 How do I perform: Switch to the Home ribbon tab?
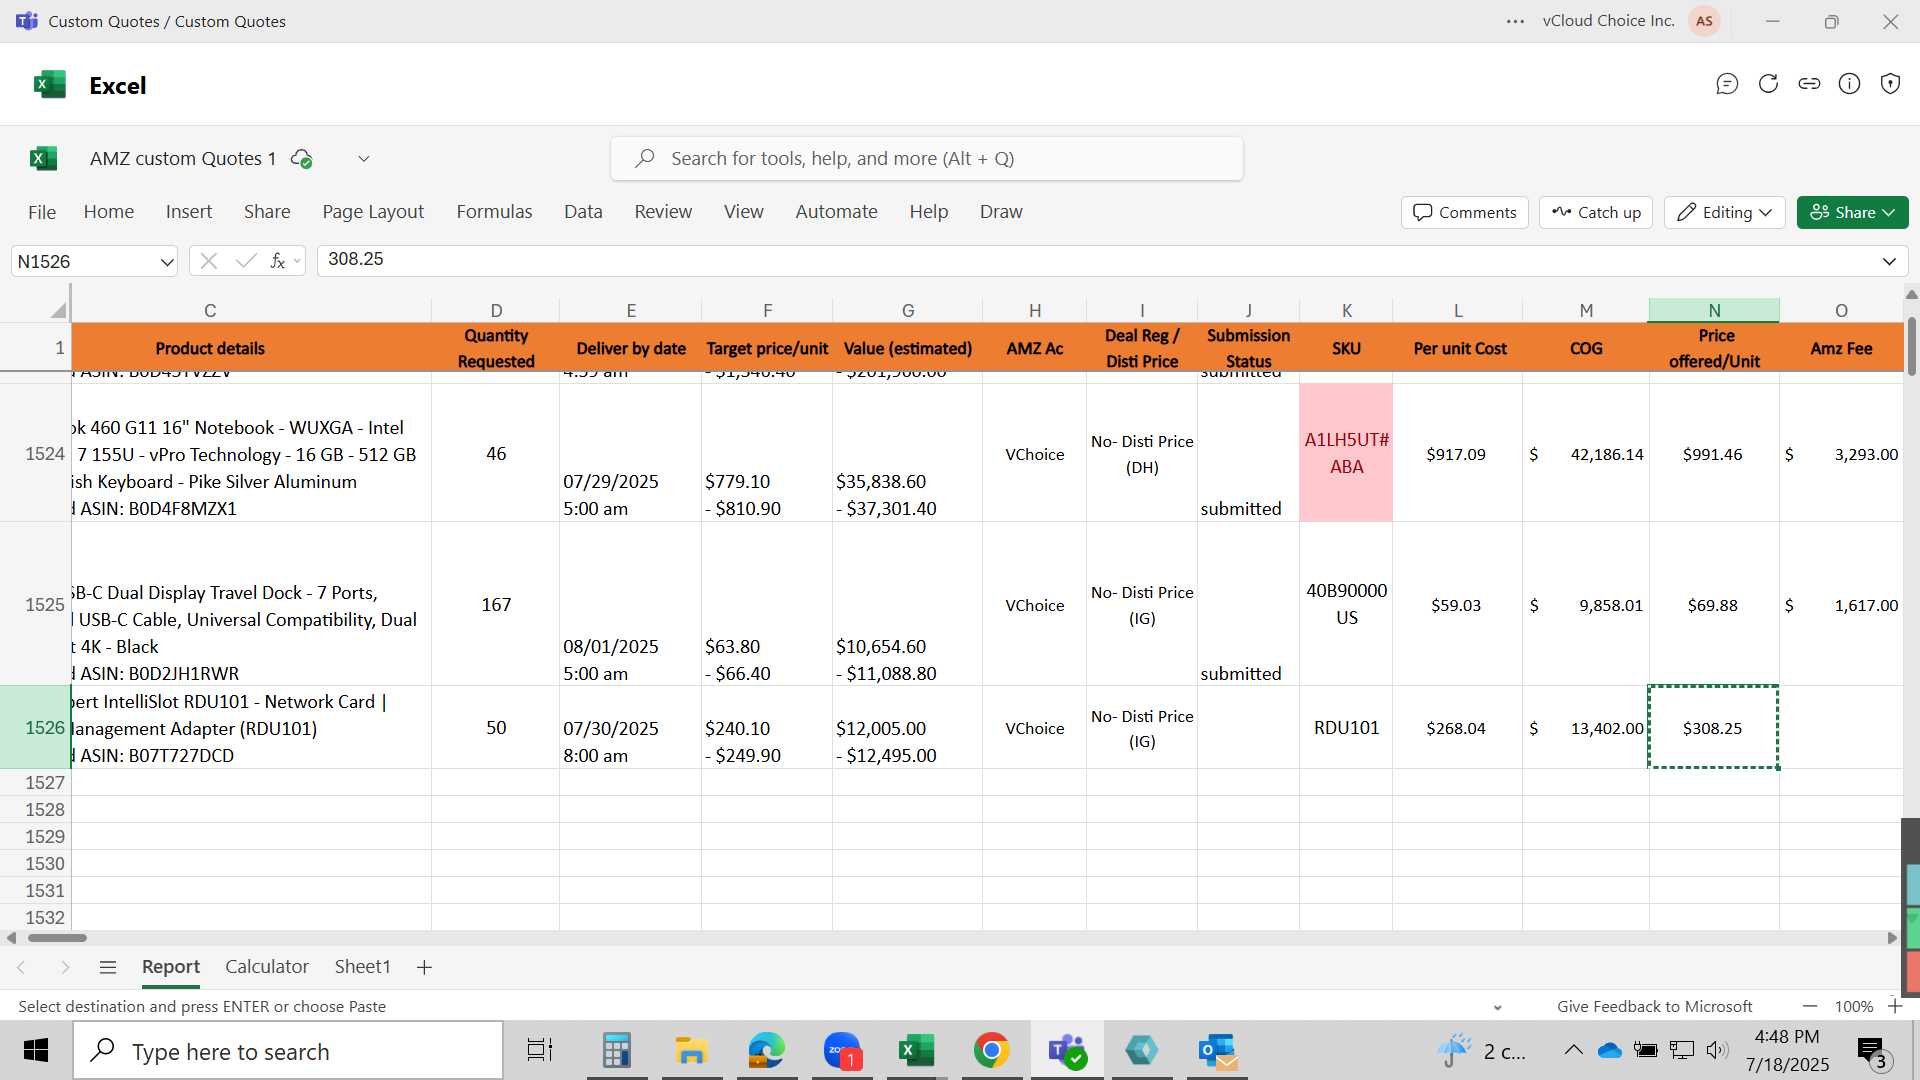point(109,212)
